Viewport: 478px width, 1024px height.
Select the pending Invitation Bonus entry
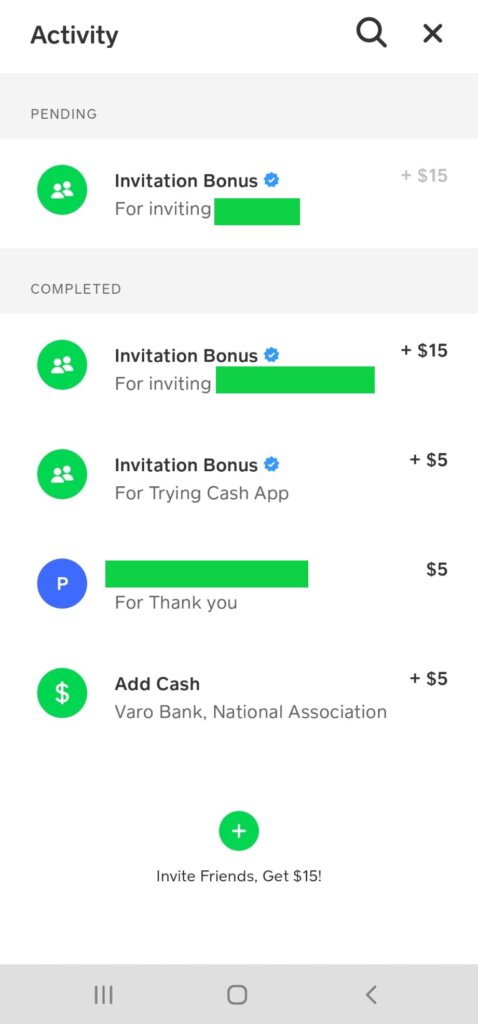(239, 193)
